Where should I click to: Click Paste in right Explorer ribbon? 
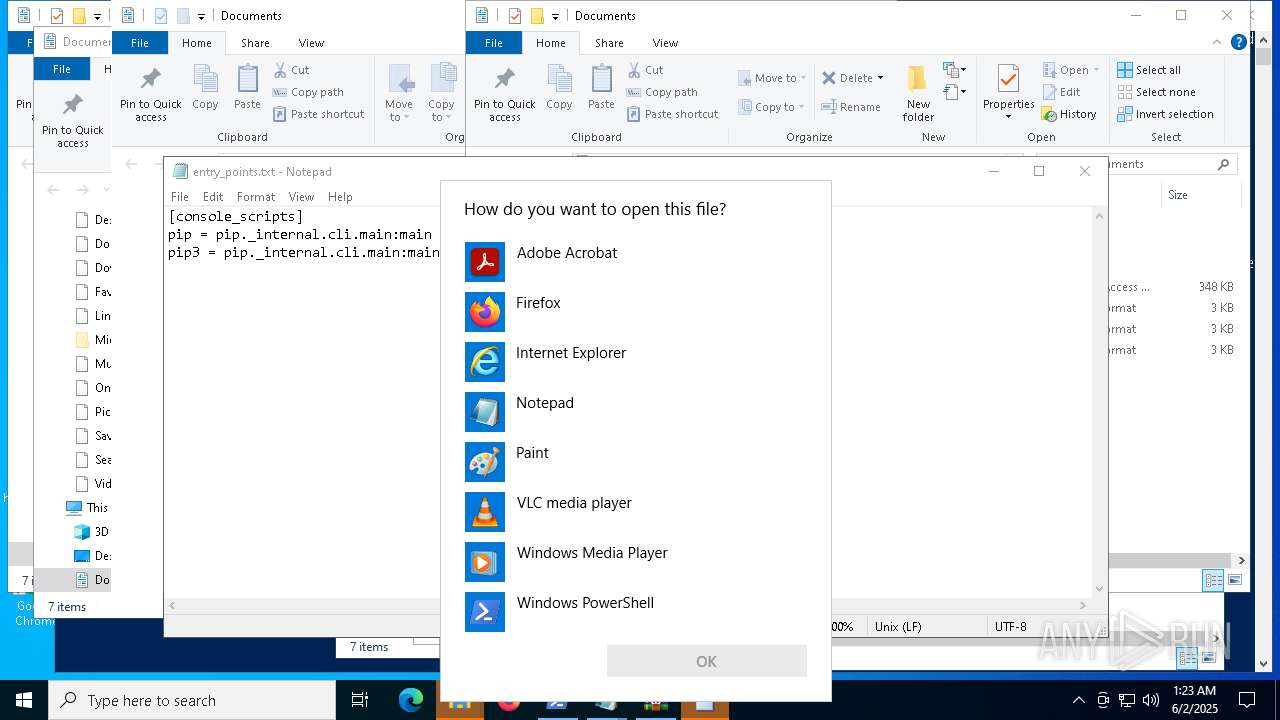[x=601, y=88]
